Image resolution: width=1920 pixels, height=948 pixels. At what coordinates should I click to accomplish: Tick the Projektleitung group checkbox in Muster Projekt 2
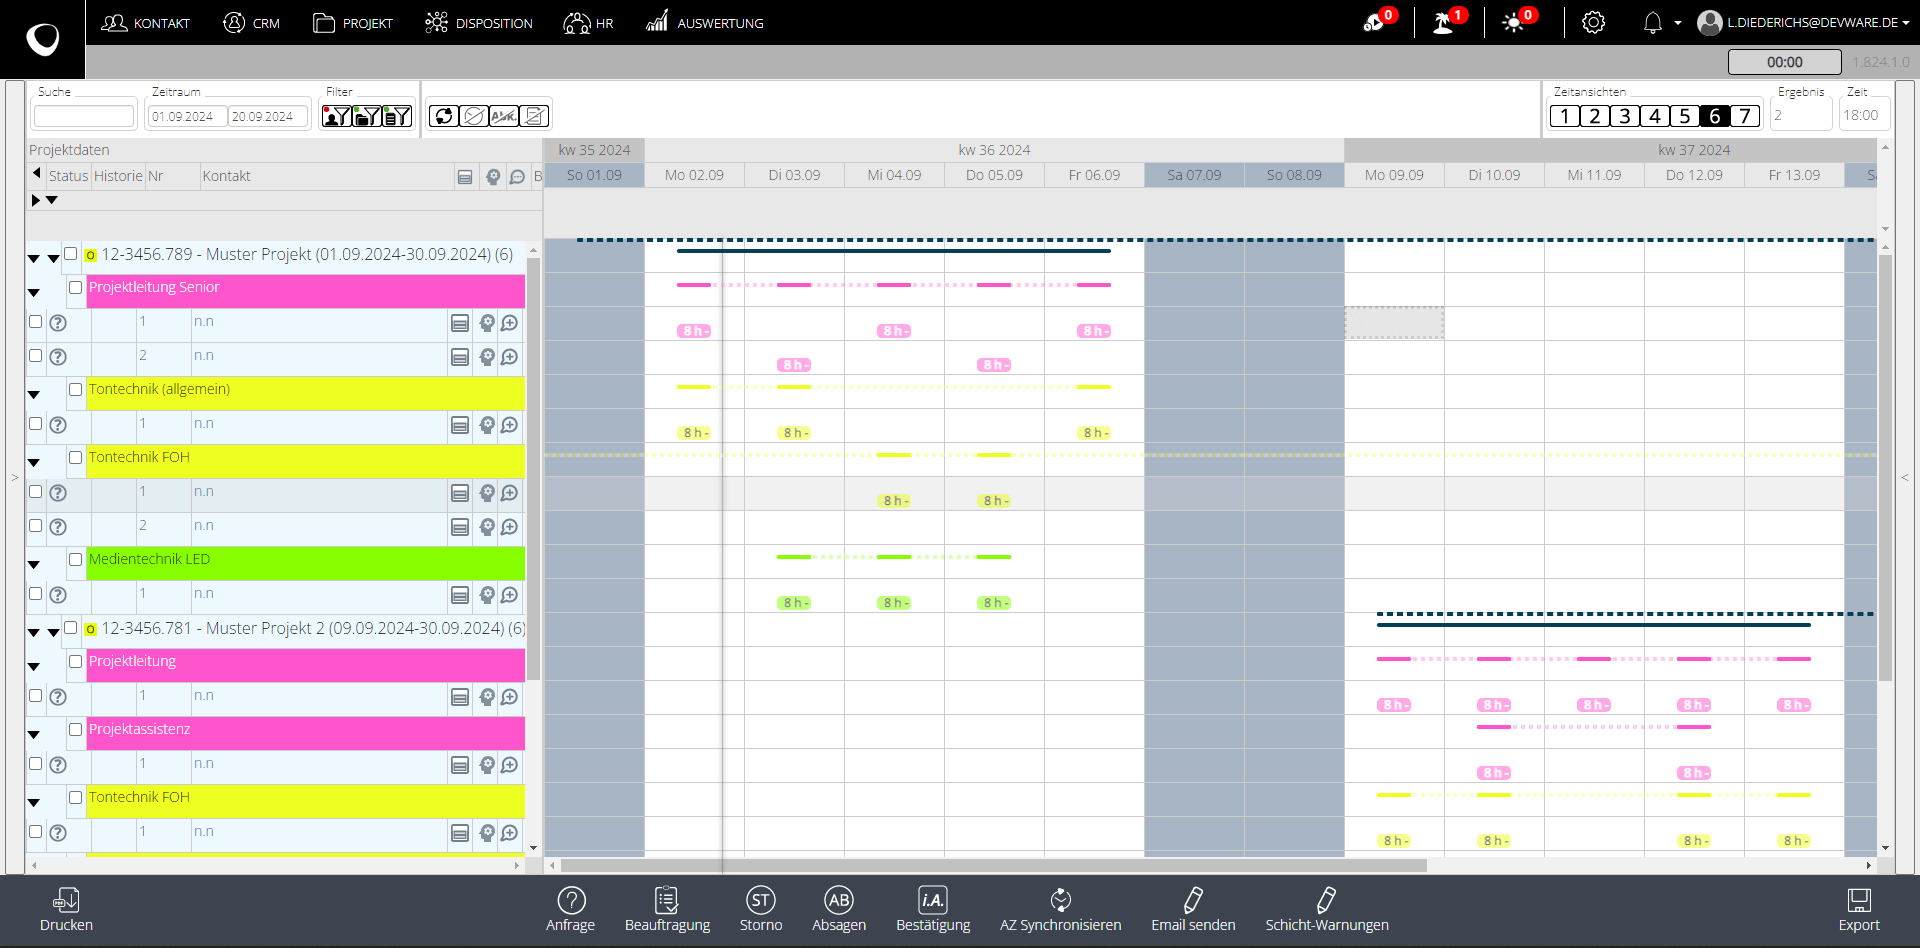point(75,662)
